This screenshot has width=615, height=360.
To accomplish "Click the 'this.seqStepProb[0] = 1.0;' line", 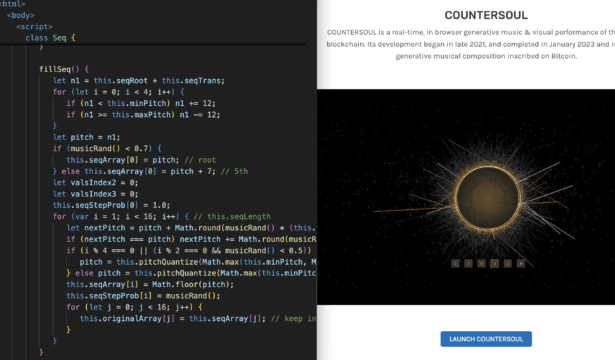I will (111, 205).
